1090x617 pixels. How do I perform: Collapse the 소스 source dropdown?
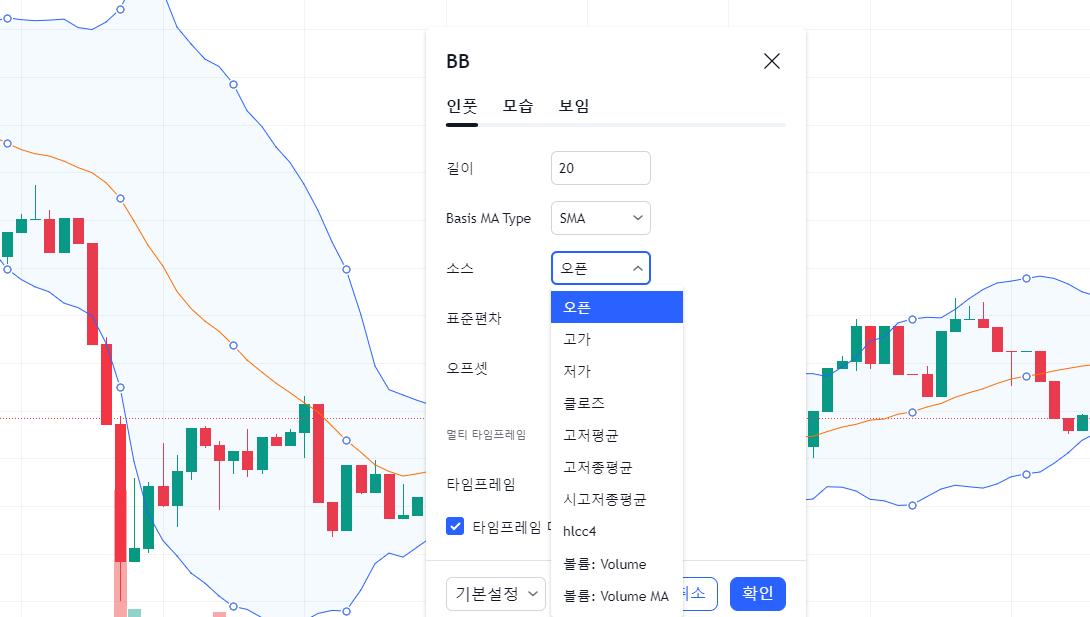(x=600, y=268)
